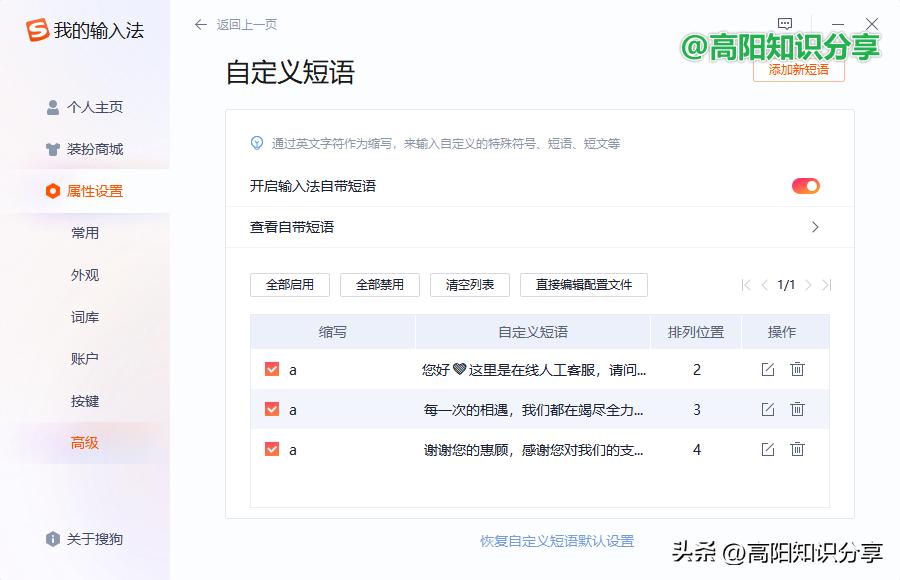Click 清空列表 to clear the list
900x580 pixels.
[469, 284]
